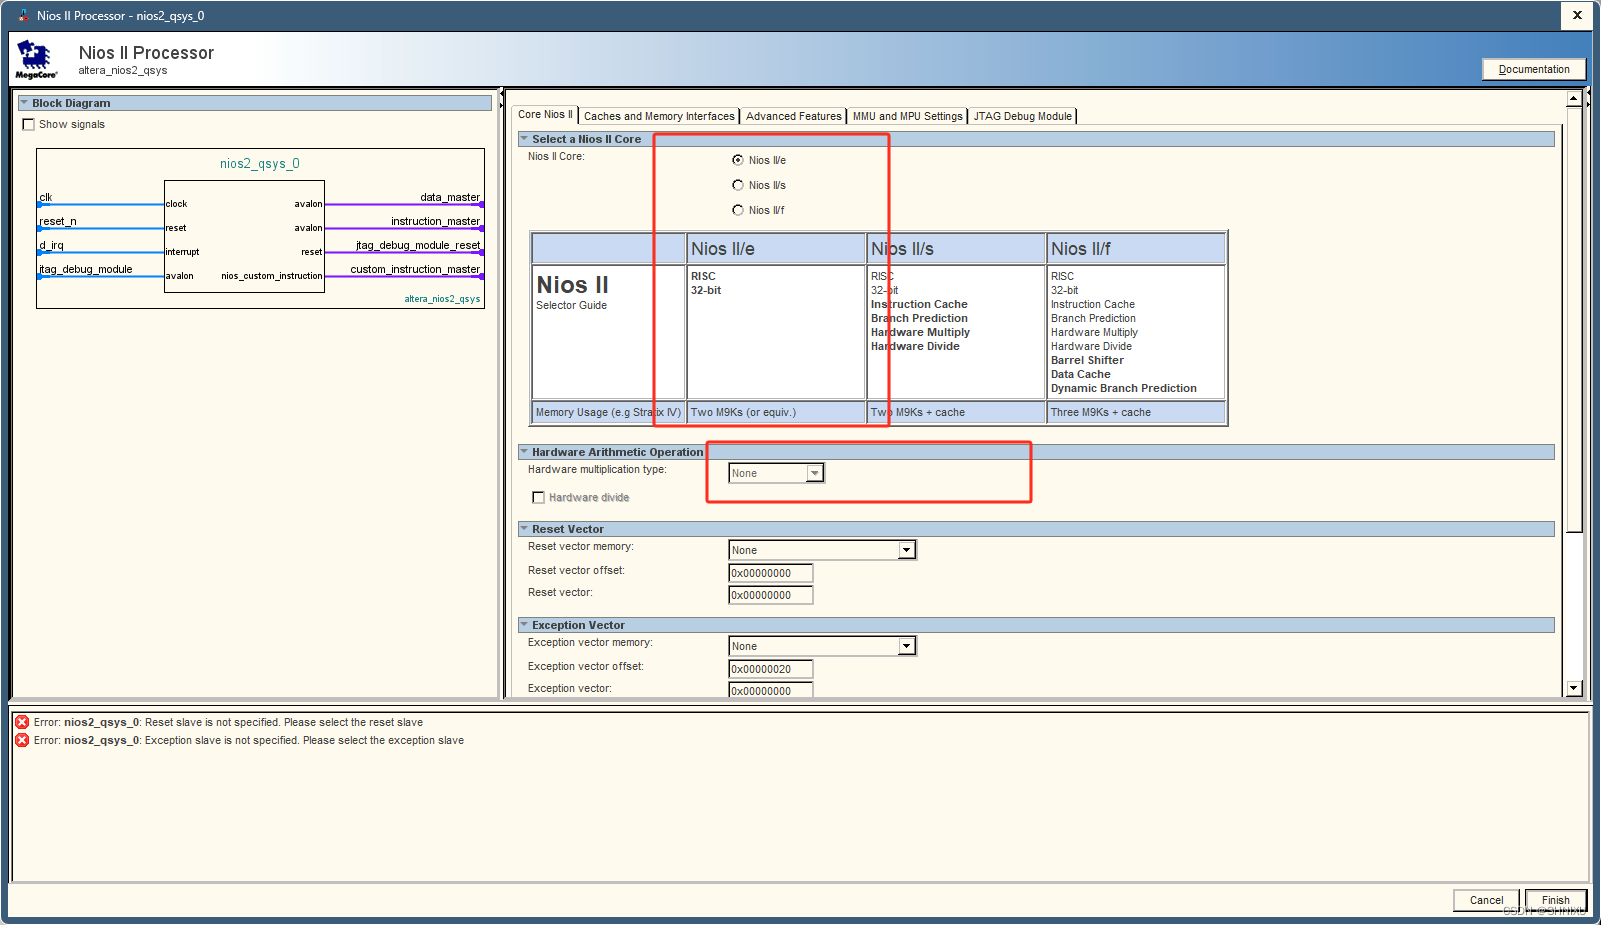Close the Nios II Processor window
Image resolution: width=1601 pixels, height=925 pixels.
1577,15
